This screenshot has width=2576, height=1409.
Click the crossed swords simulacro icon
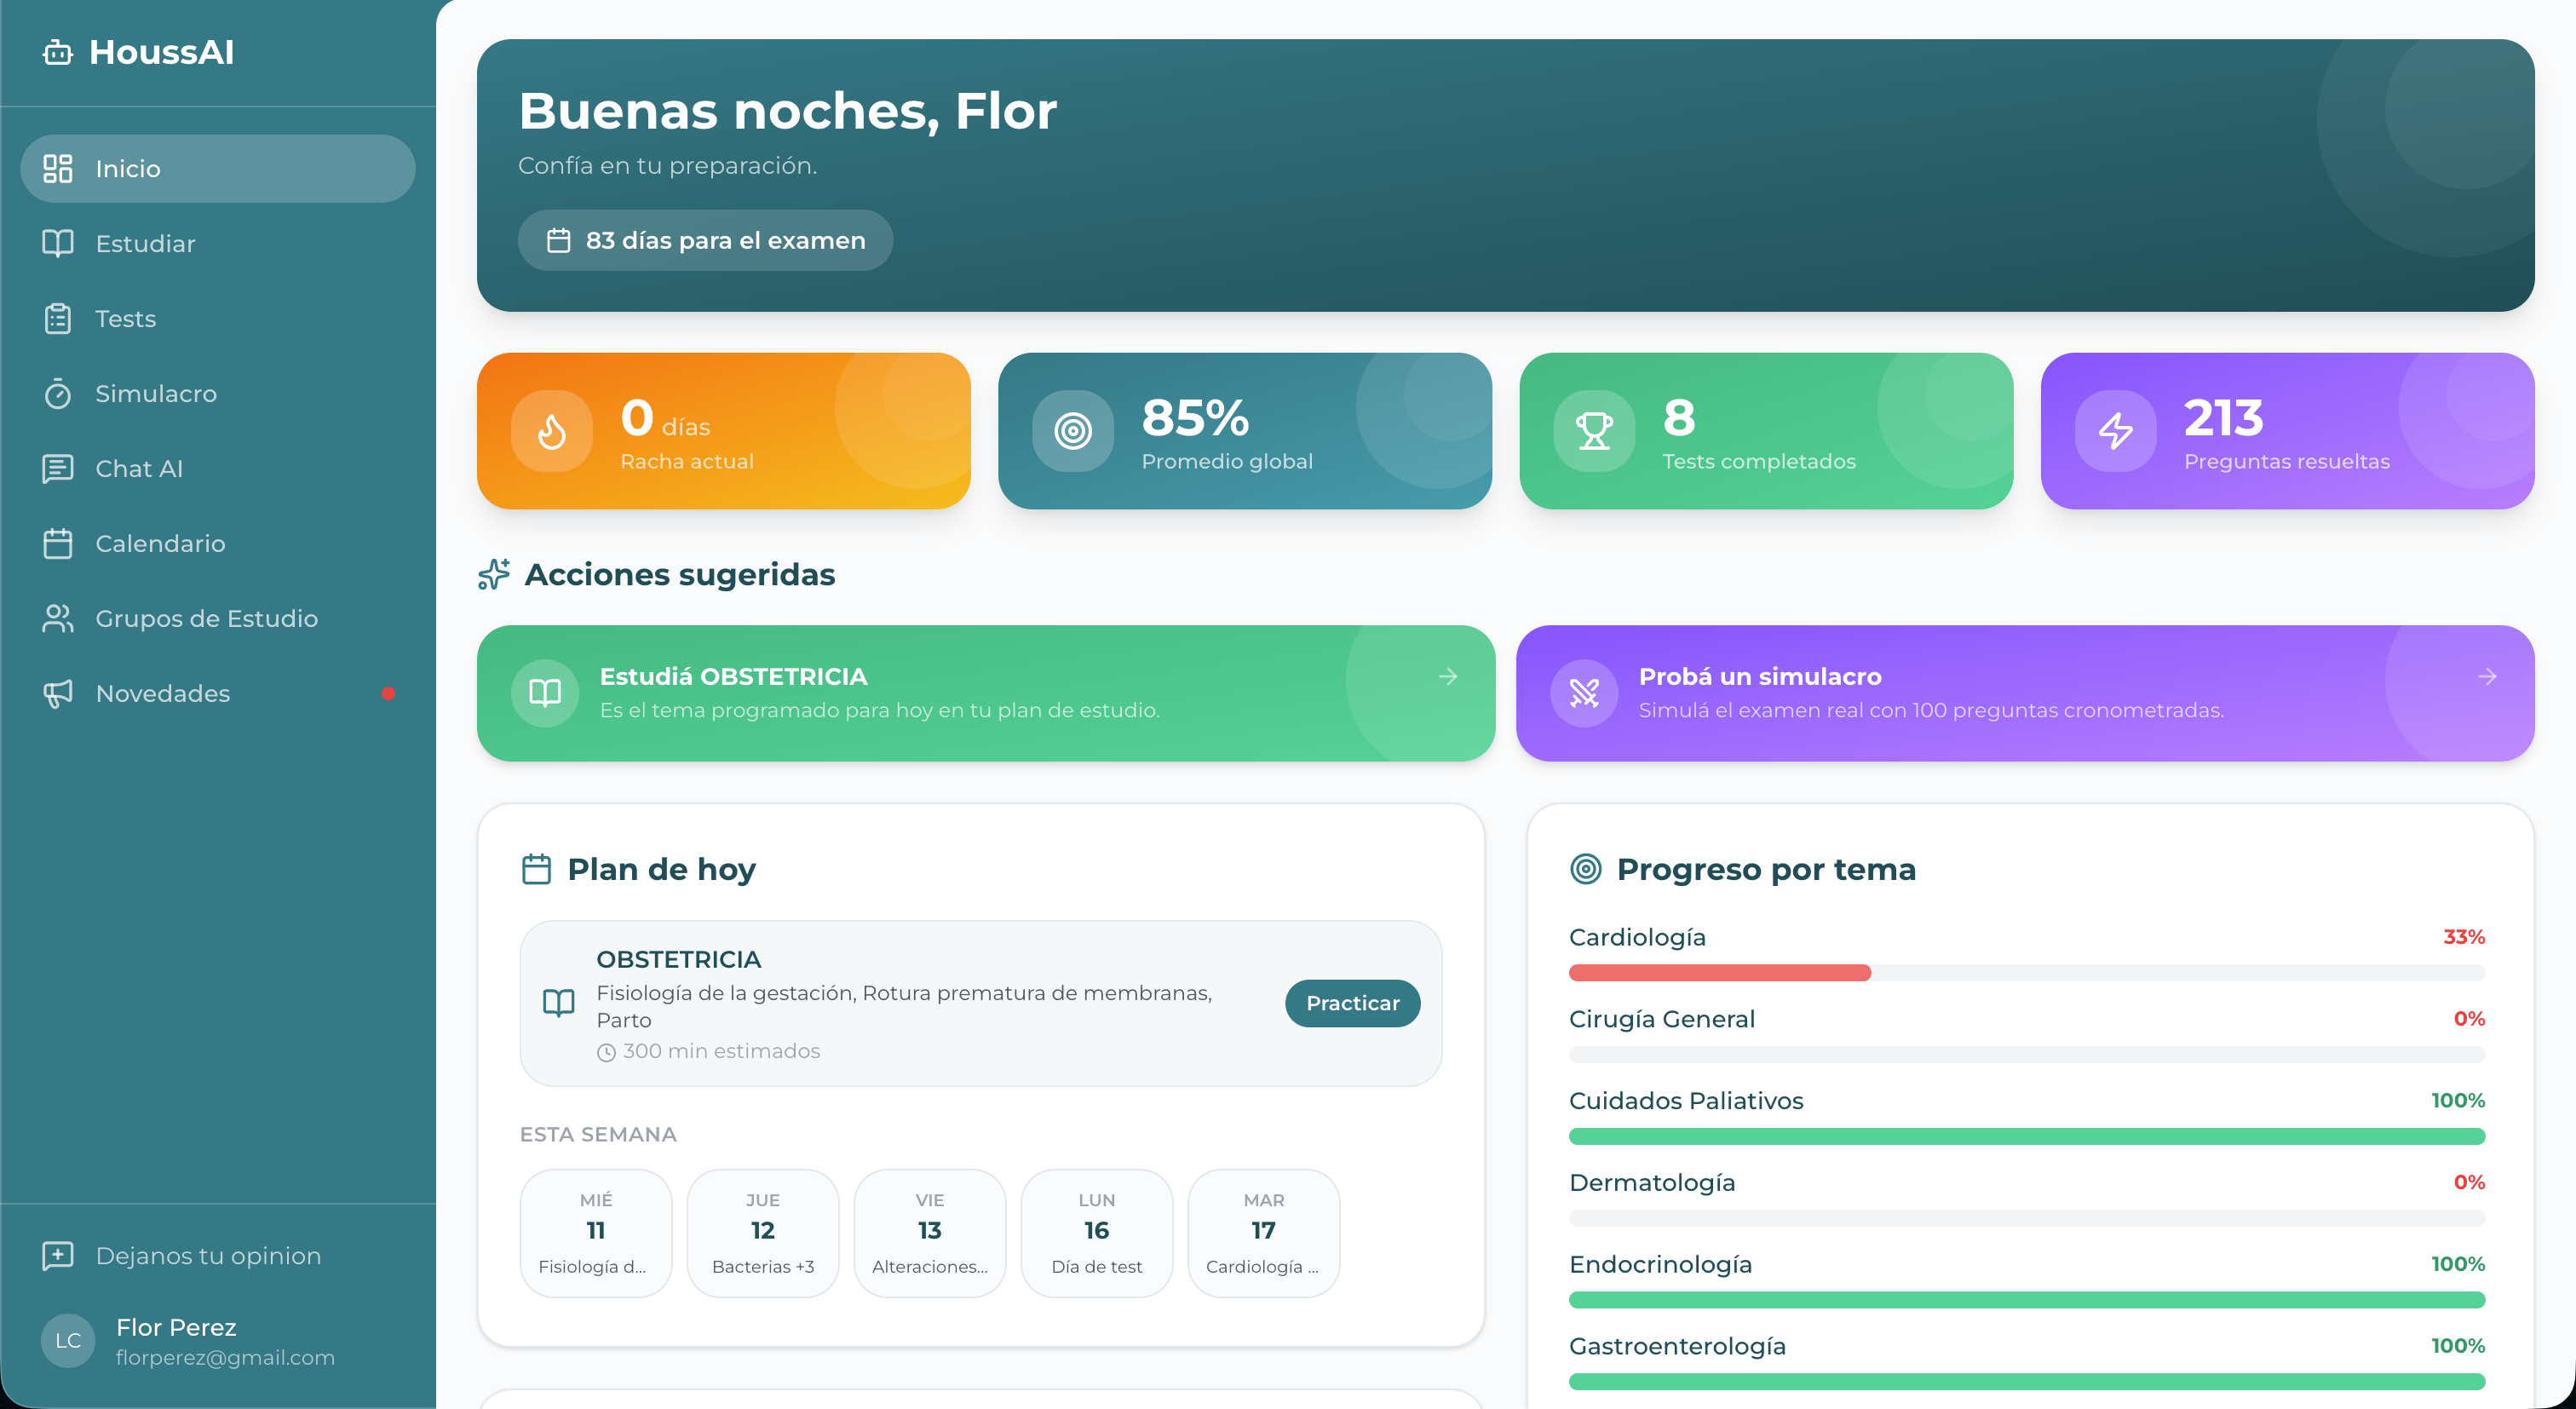tap(1584, 693)
